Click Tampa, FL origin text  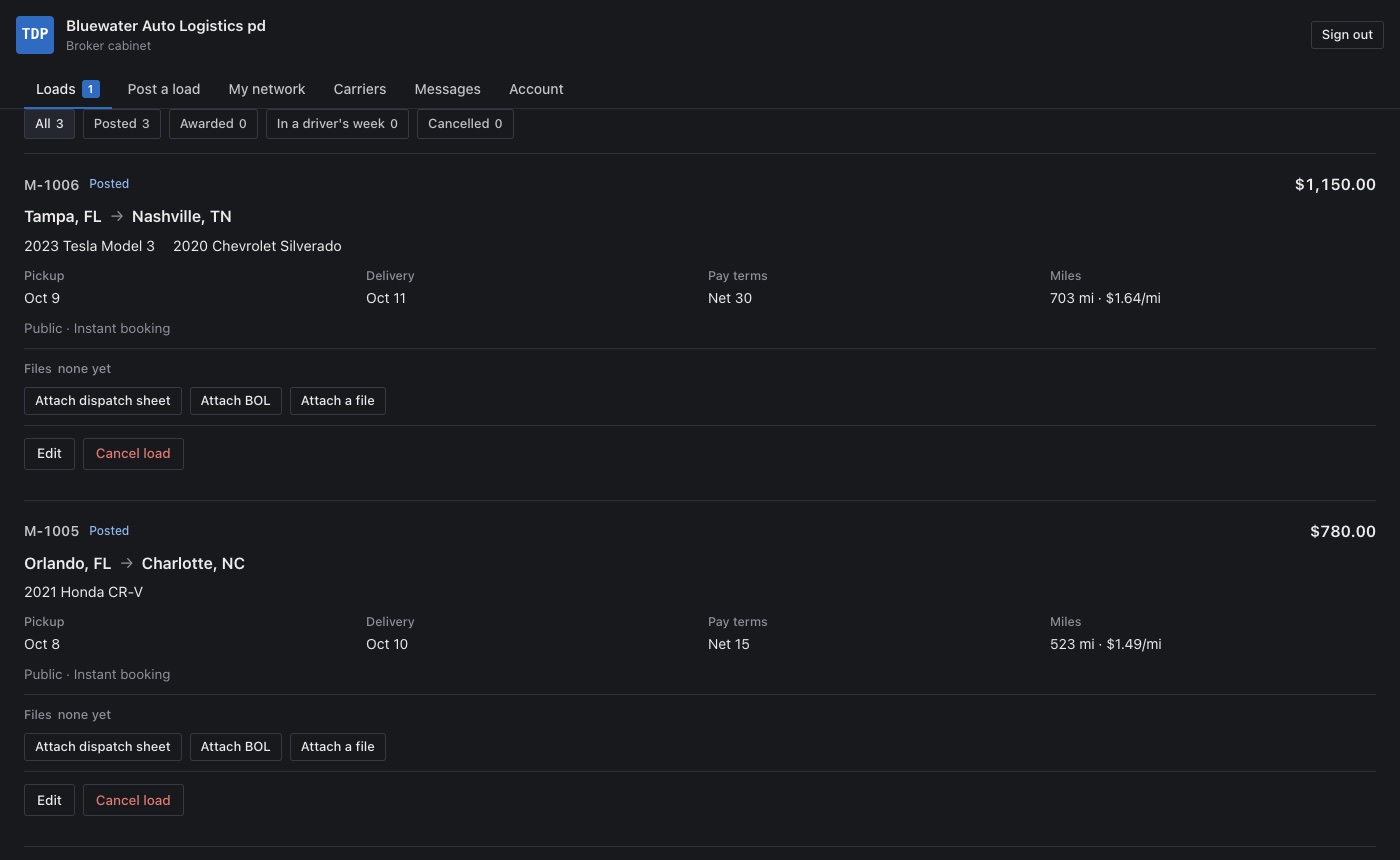tap(63, 216)
